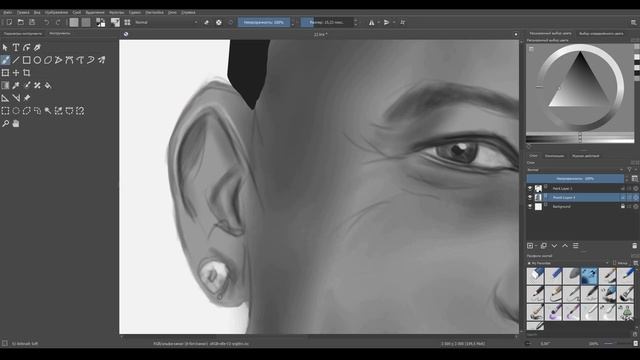Select the Reference Images pin tool
This screenshot has width=640, height=360.
27,98
